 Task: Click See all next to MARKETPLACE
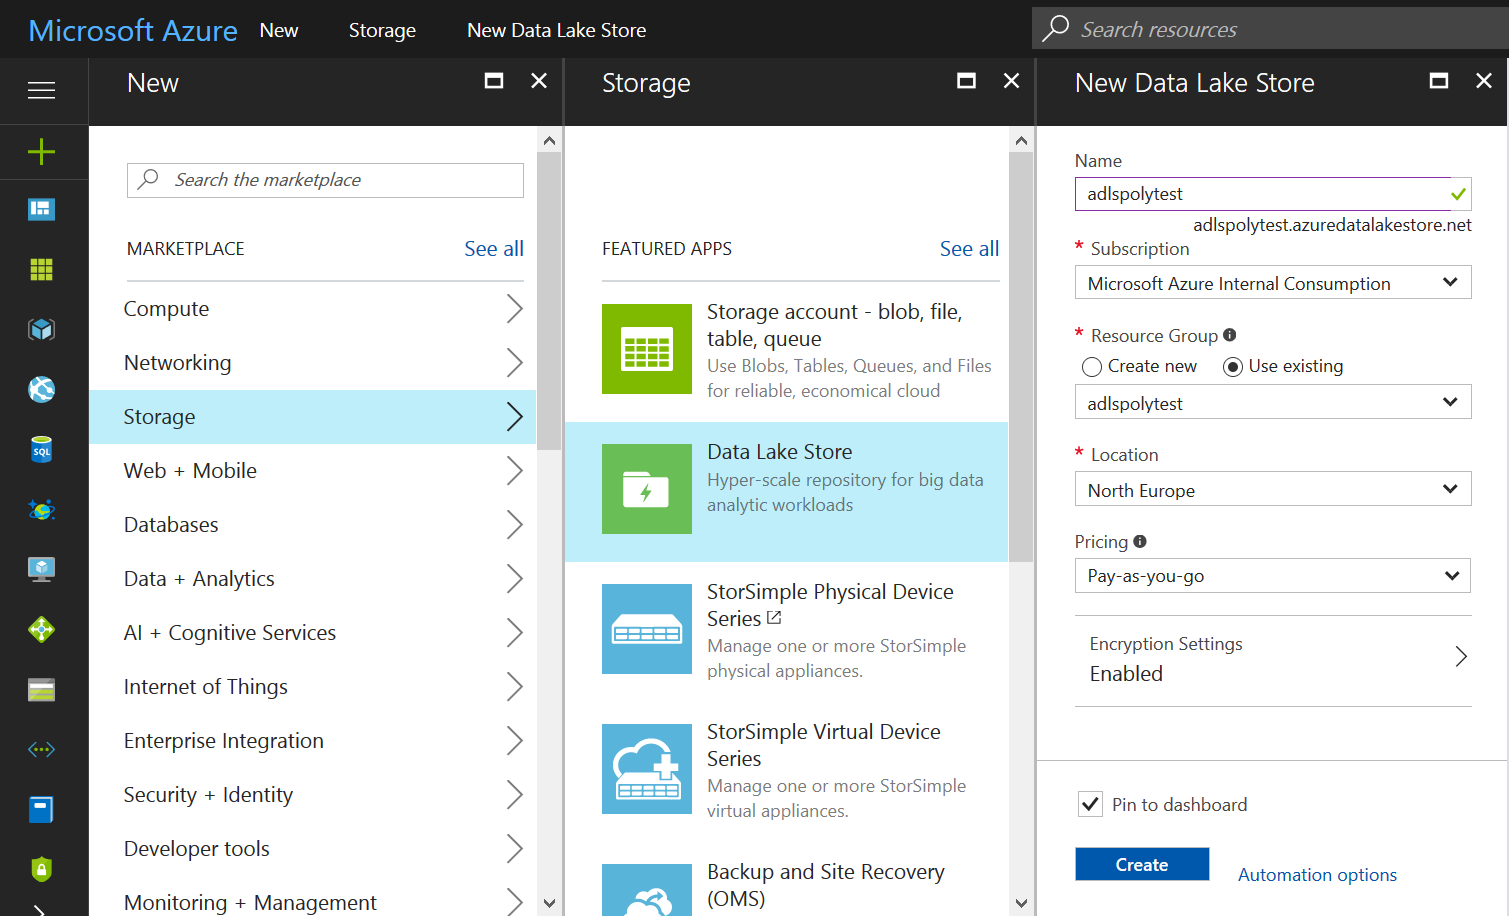(x=494, y=249)
